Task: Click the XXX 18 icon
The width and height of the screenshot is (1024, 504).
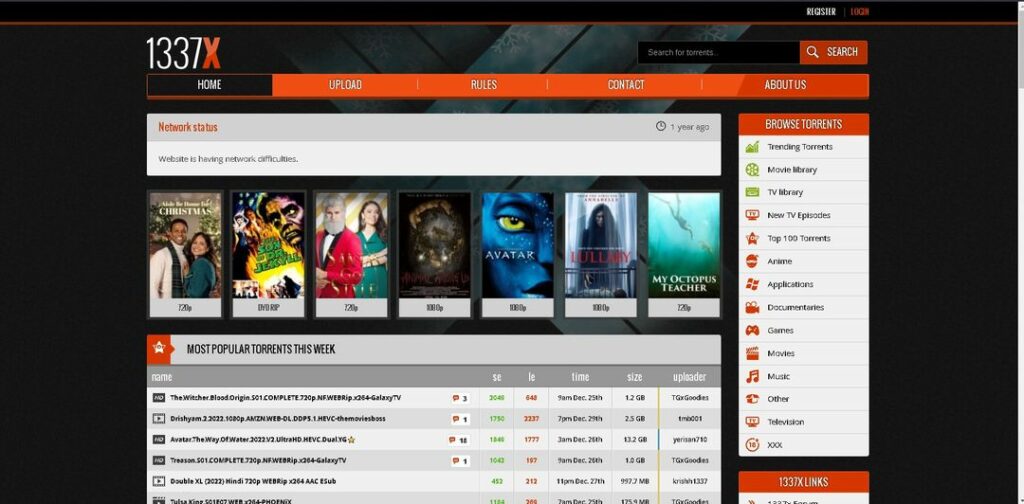Action: [752, 445]
